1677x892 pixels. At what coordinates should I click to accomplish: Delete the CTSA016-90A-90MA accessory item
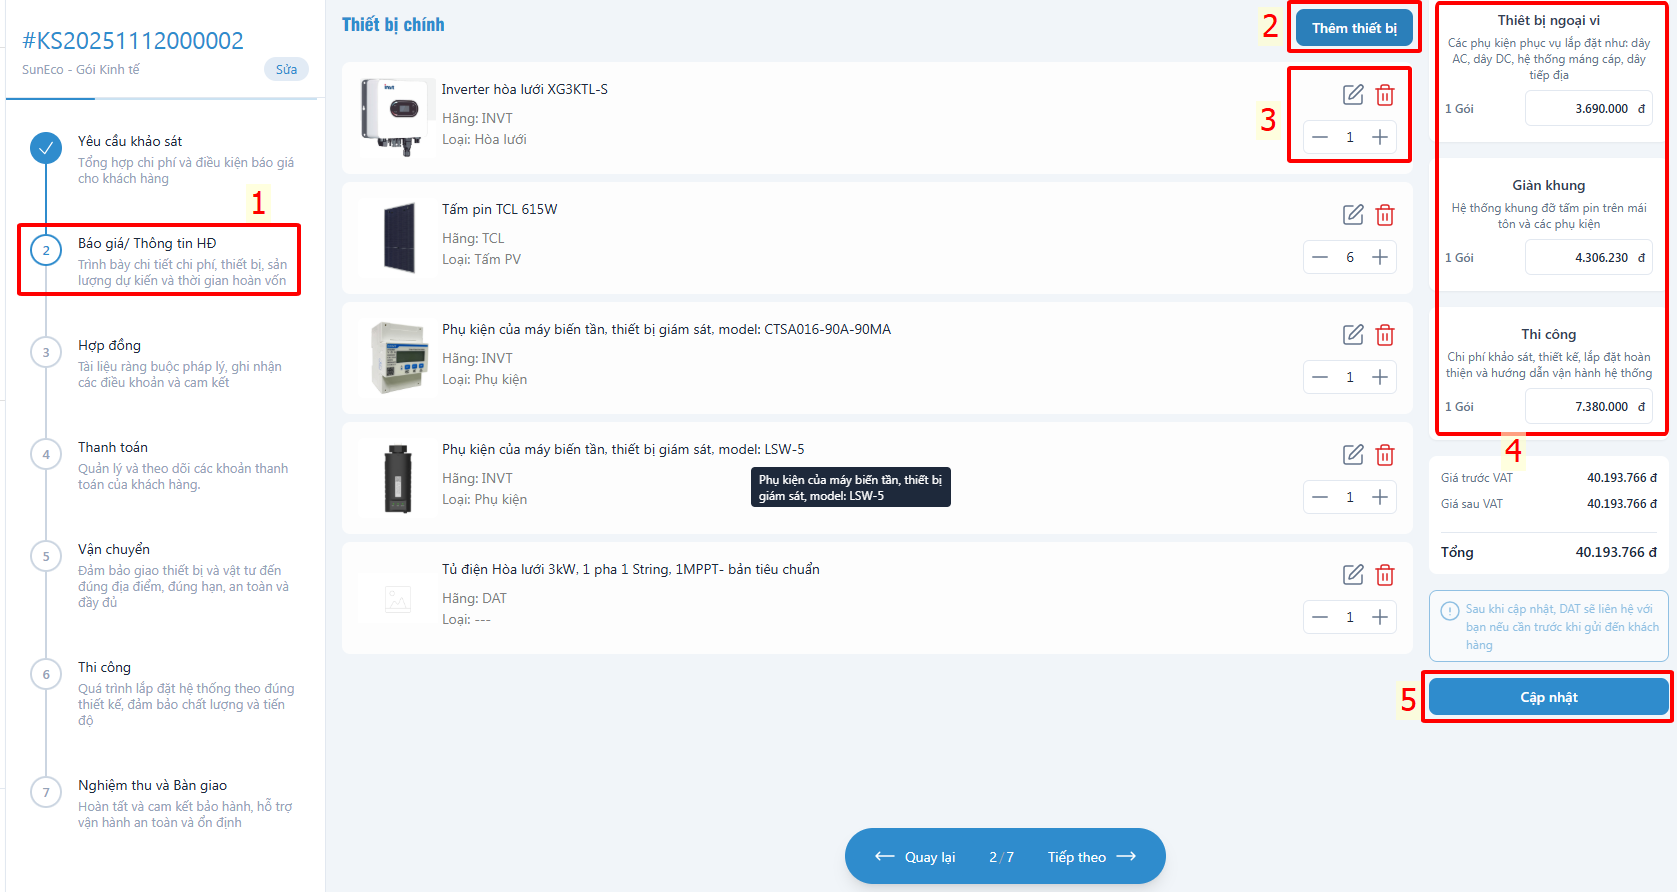tap(1385, 335)
